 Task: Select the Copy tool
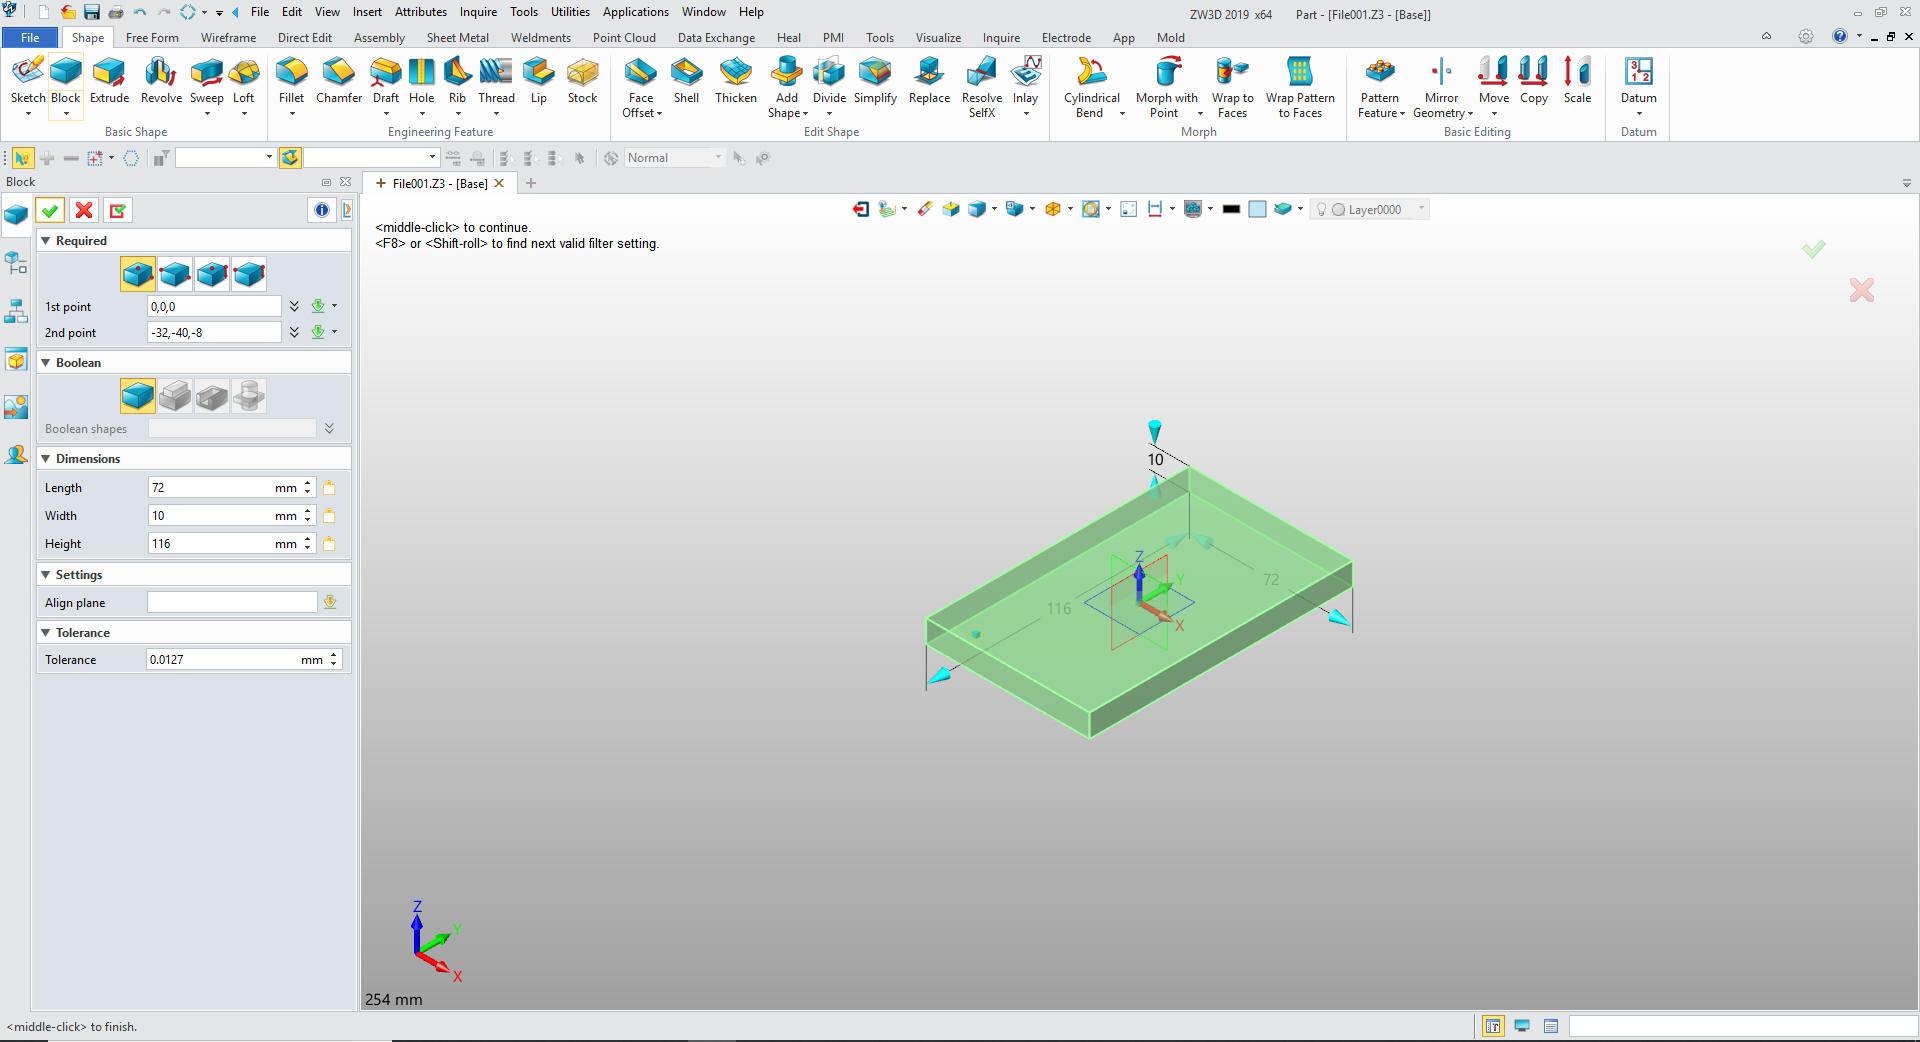point(1534,80)
